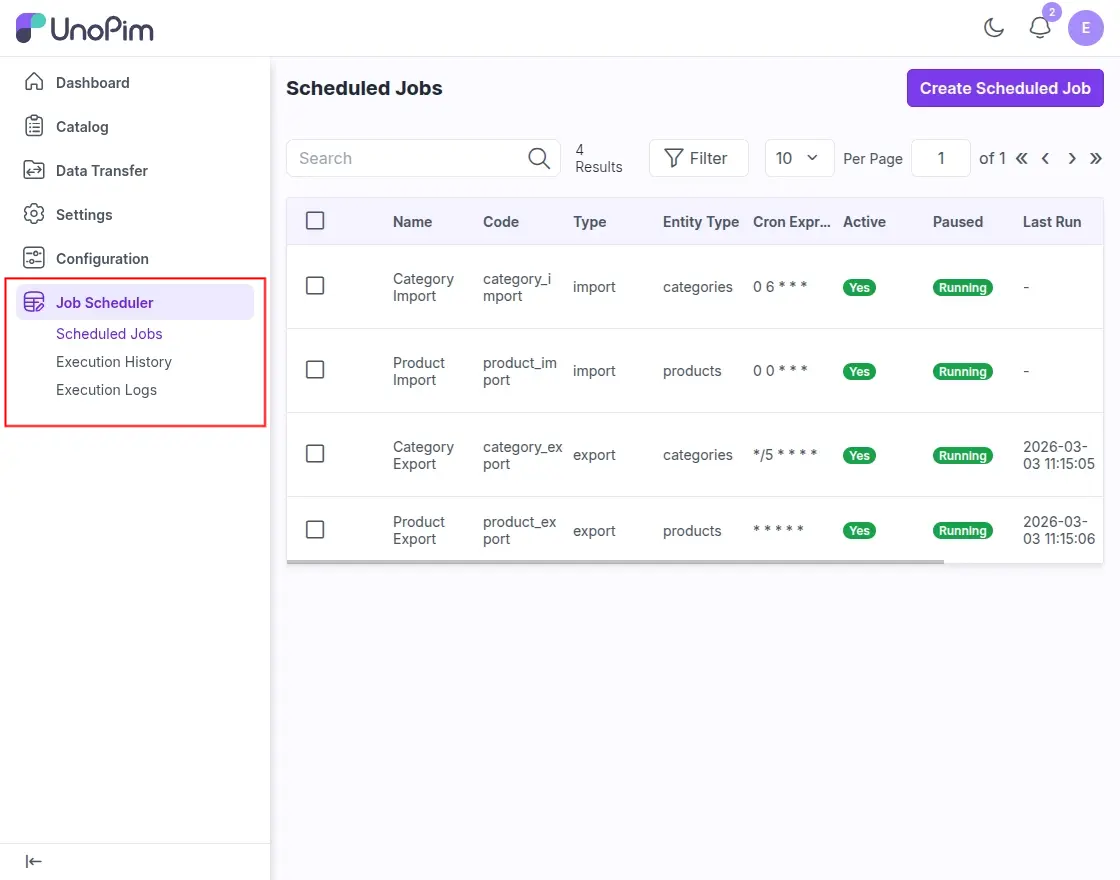Click the Filter button label
Screen dimensions: 1120x880
tap(708, 158)
